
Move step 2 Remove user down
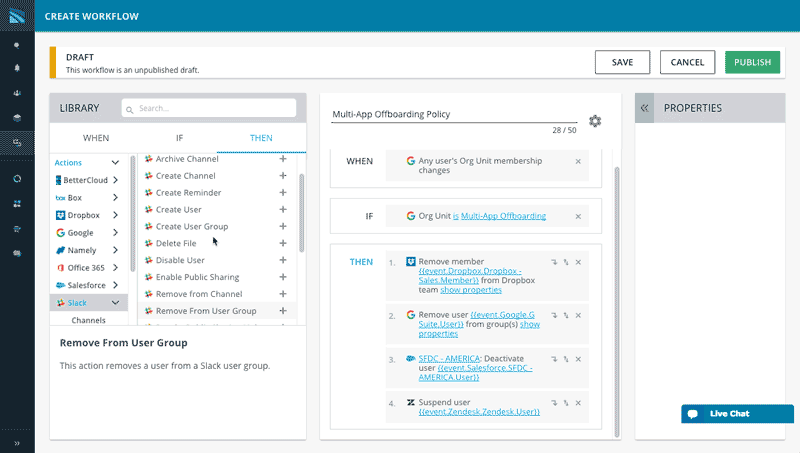tap(554, 315)
